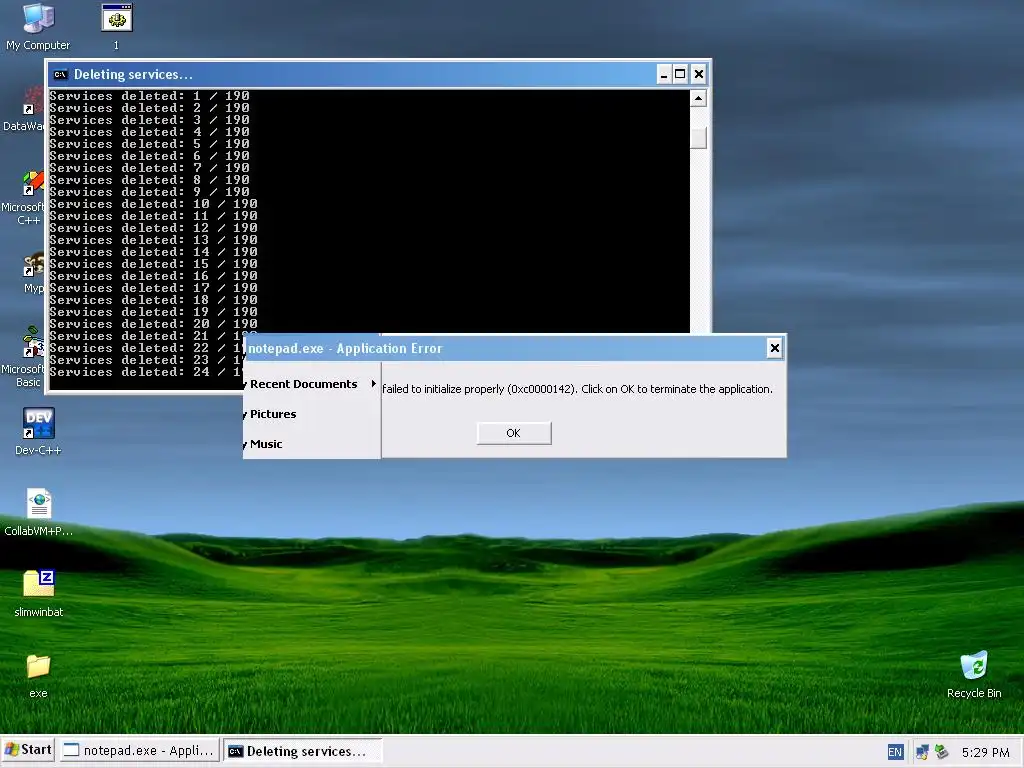Click the network computers tray icon

tap(922, 752)
